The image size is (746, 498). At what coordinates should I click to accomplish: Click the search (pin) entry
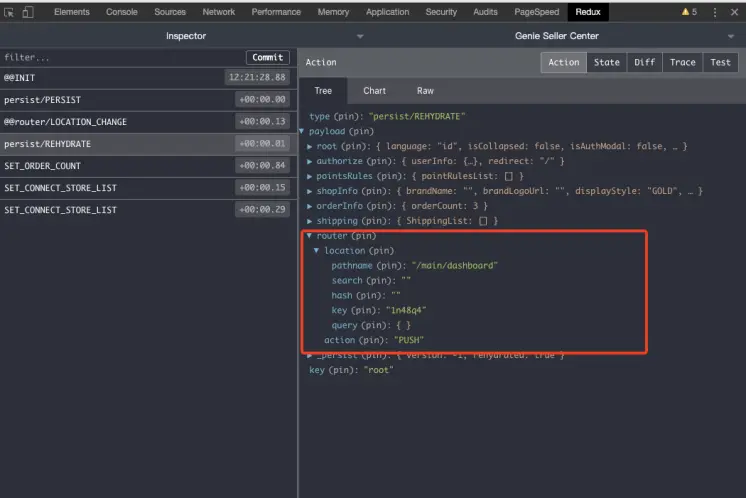pyautogui.click(x=371, y=281)
